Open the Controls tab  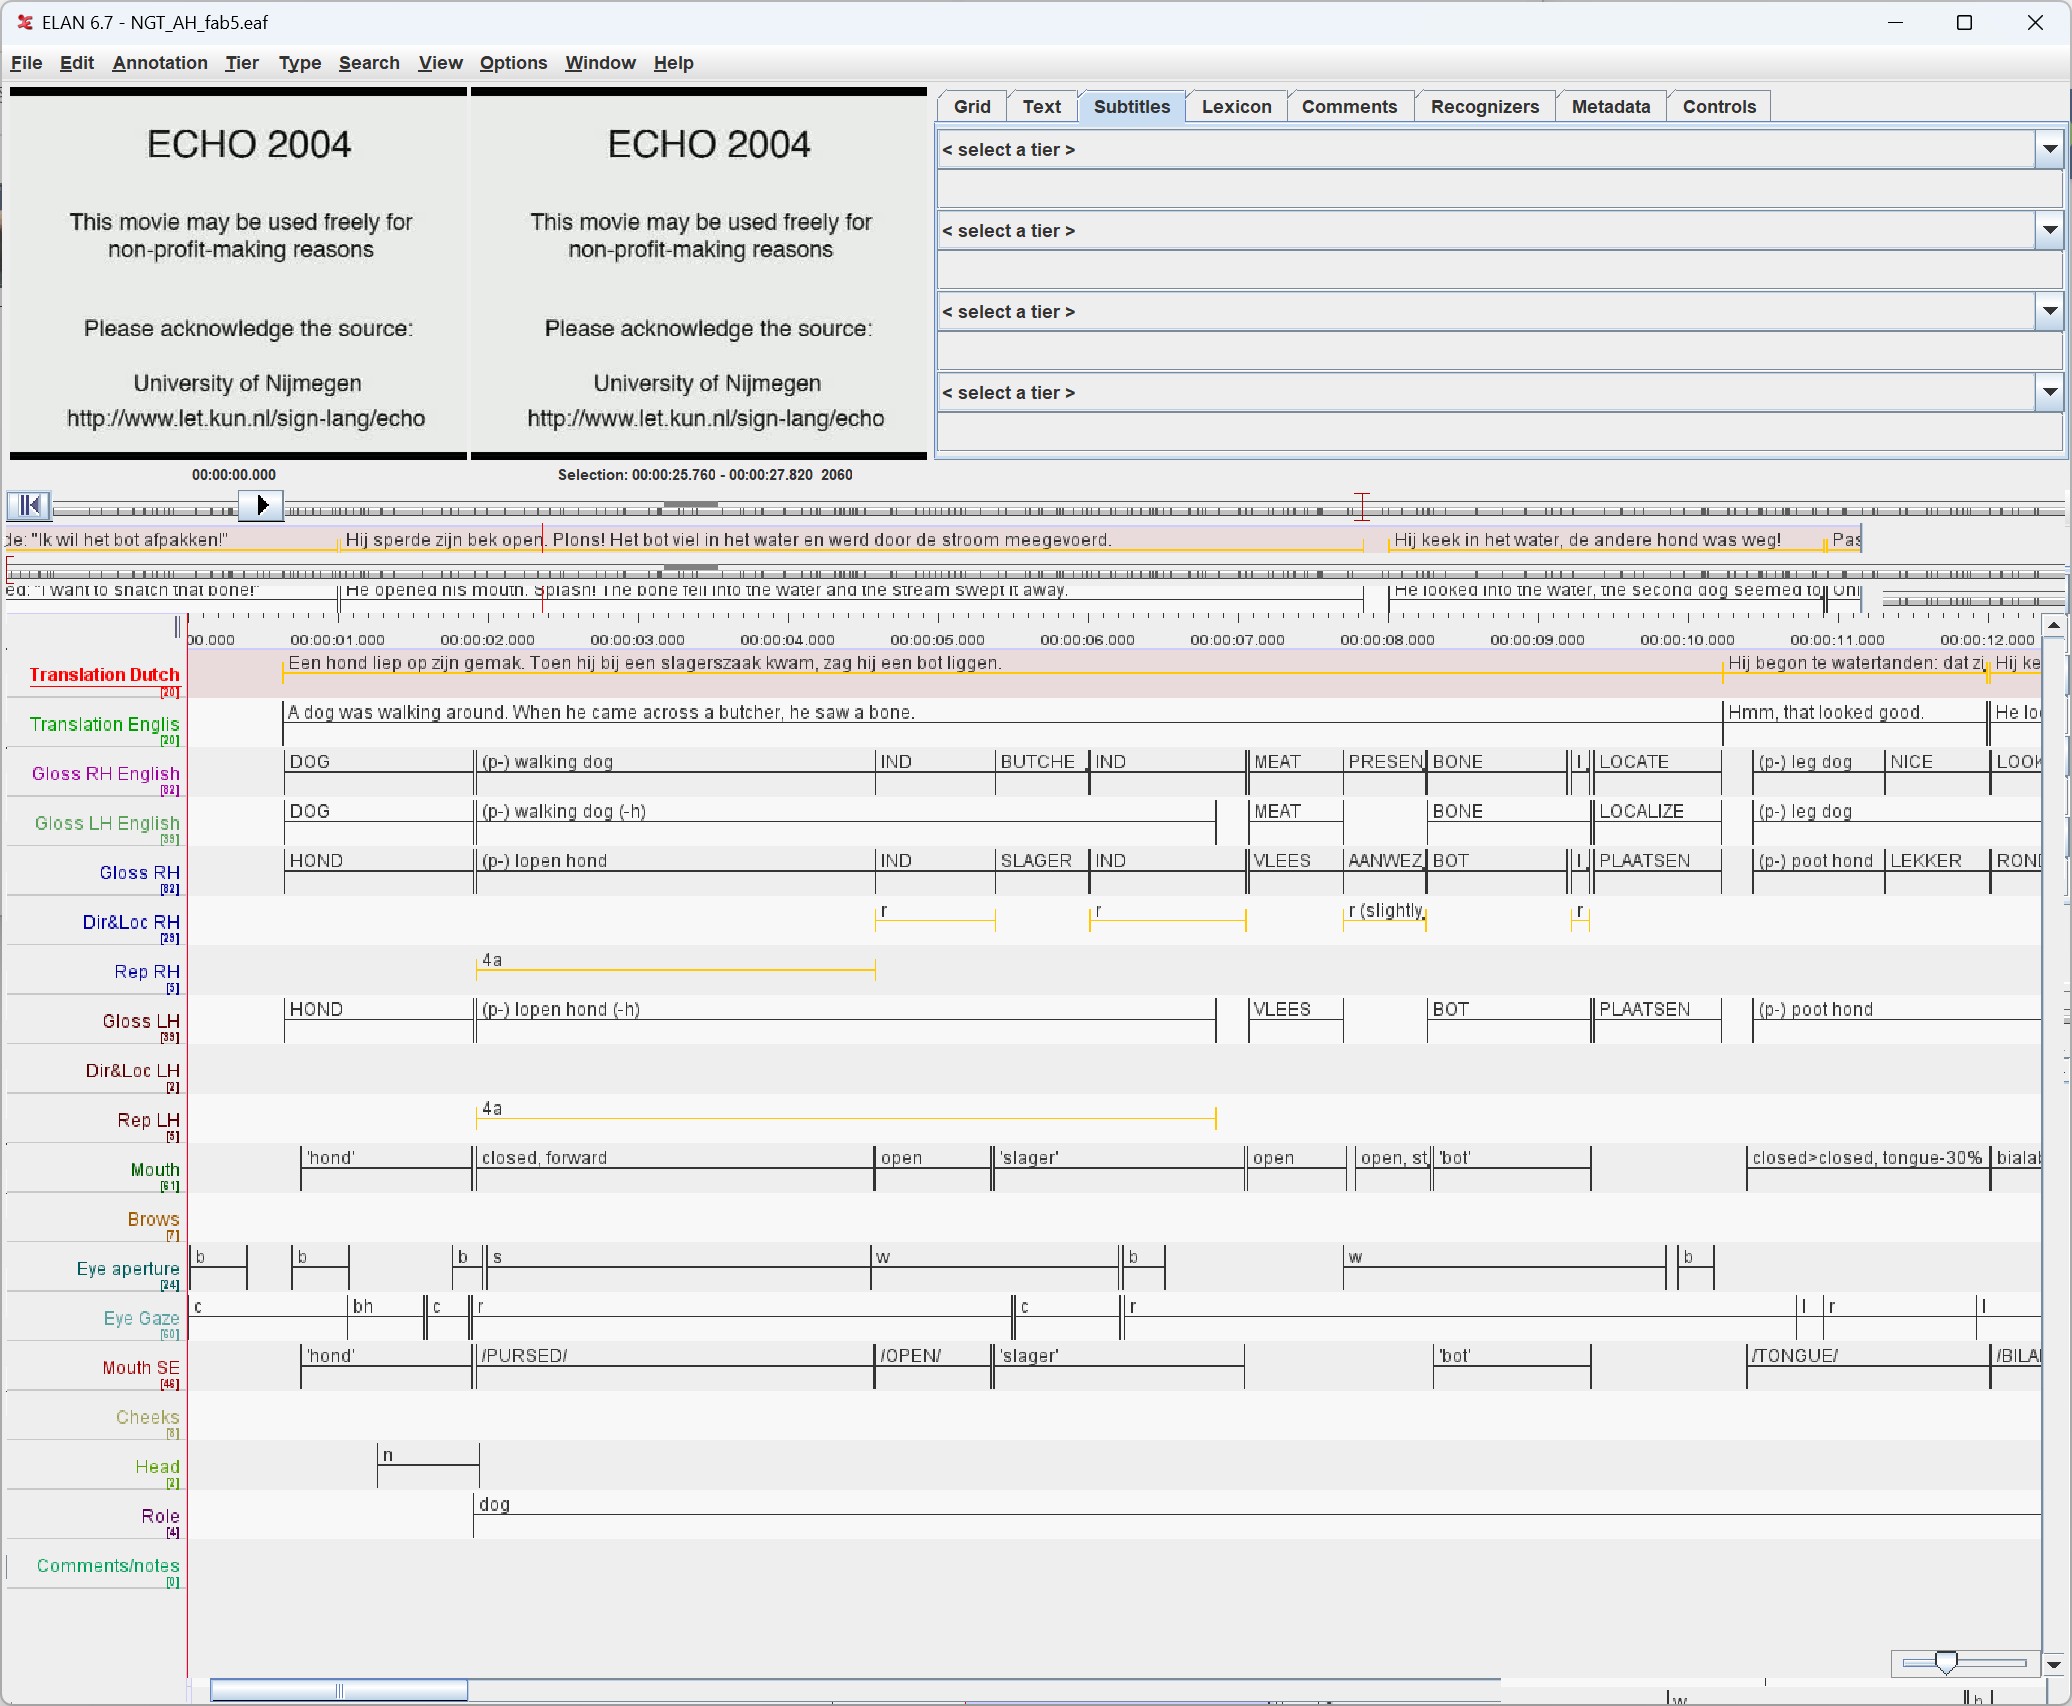(x=1718, y=107)
